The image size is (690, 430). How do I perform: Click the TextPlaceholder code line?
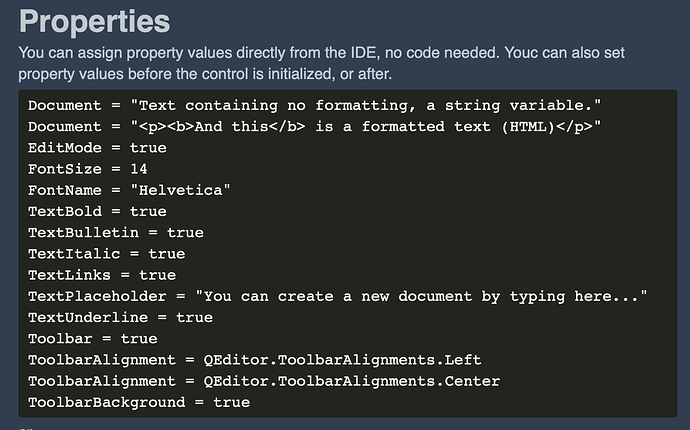338,296
